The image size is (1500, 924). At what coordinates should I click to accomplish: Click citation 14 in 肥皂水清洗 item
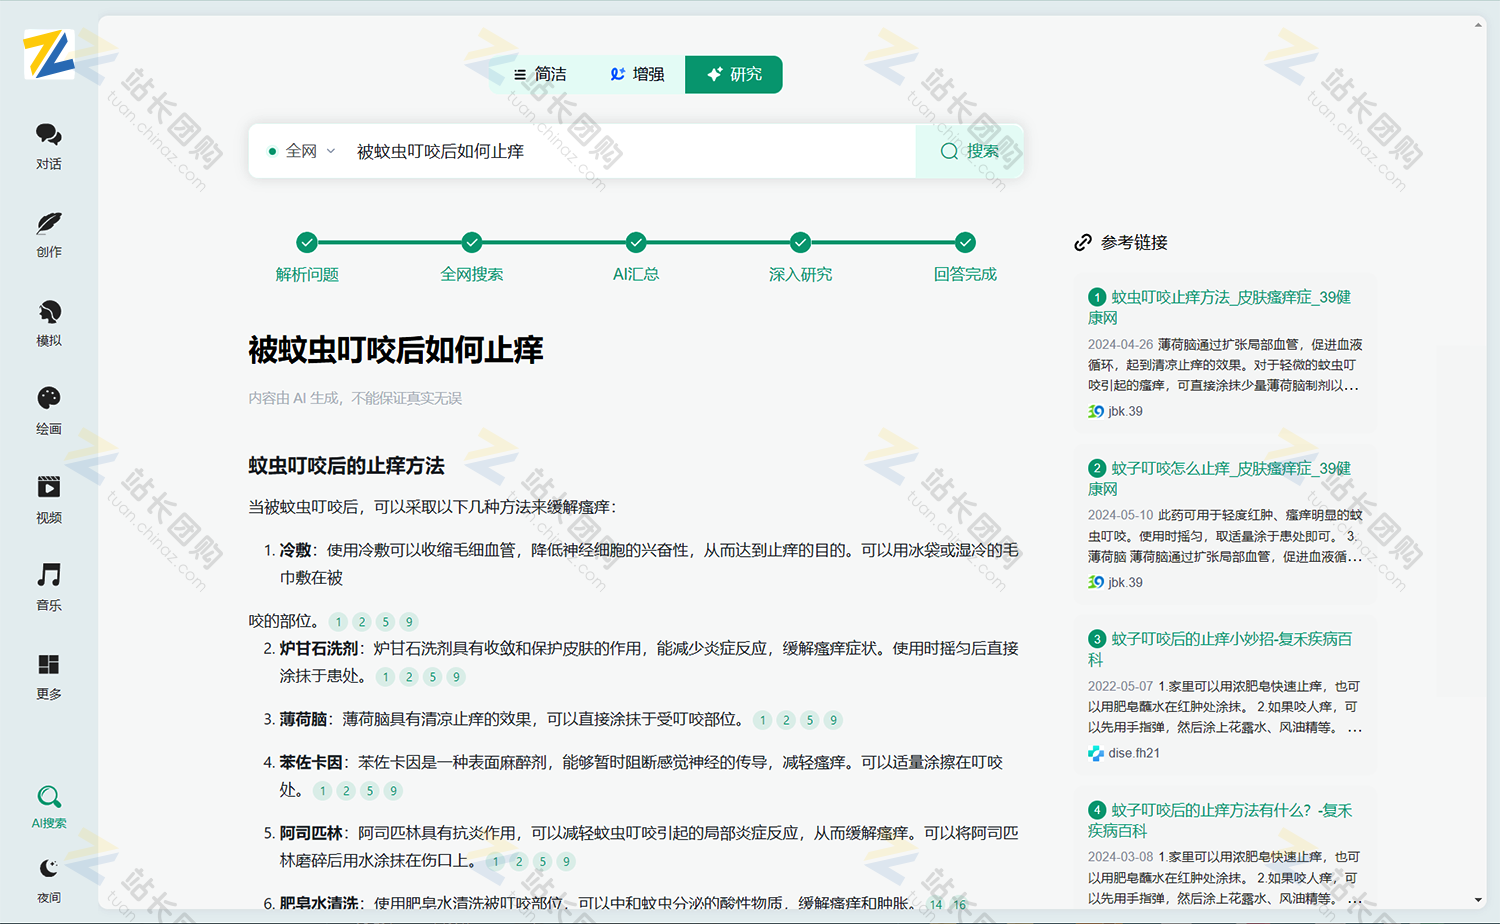pyautogui.click(x=936, y=904)
